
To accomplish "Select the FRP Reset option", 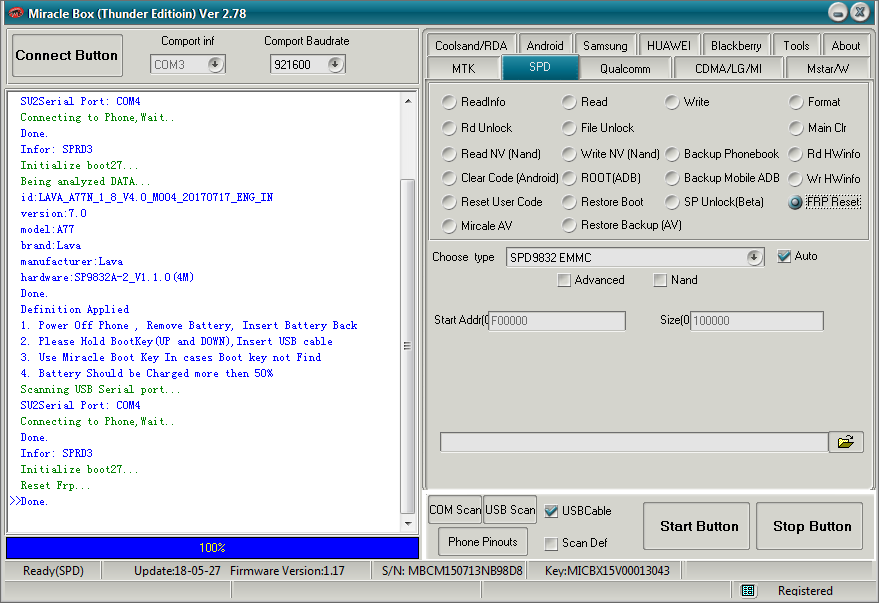I will click(824, 202).
